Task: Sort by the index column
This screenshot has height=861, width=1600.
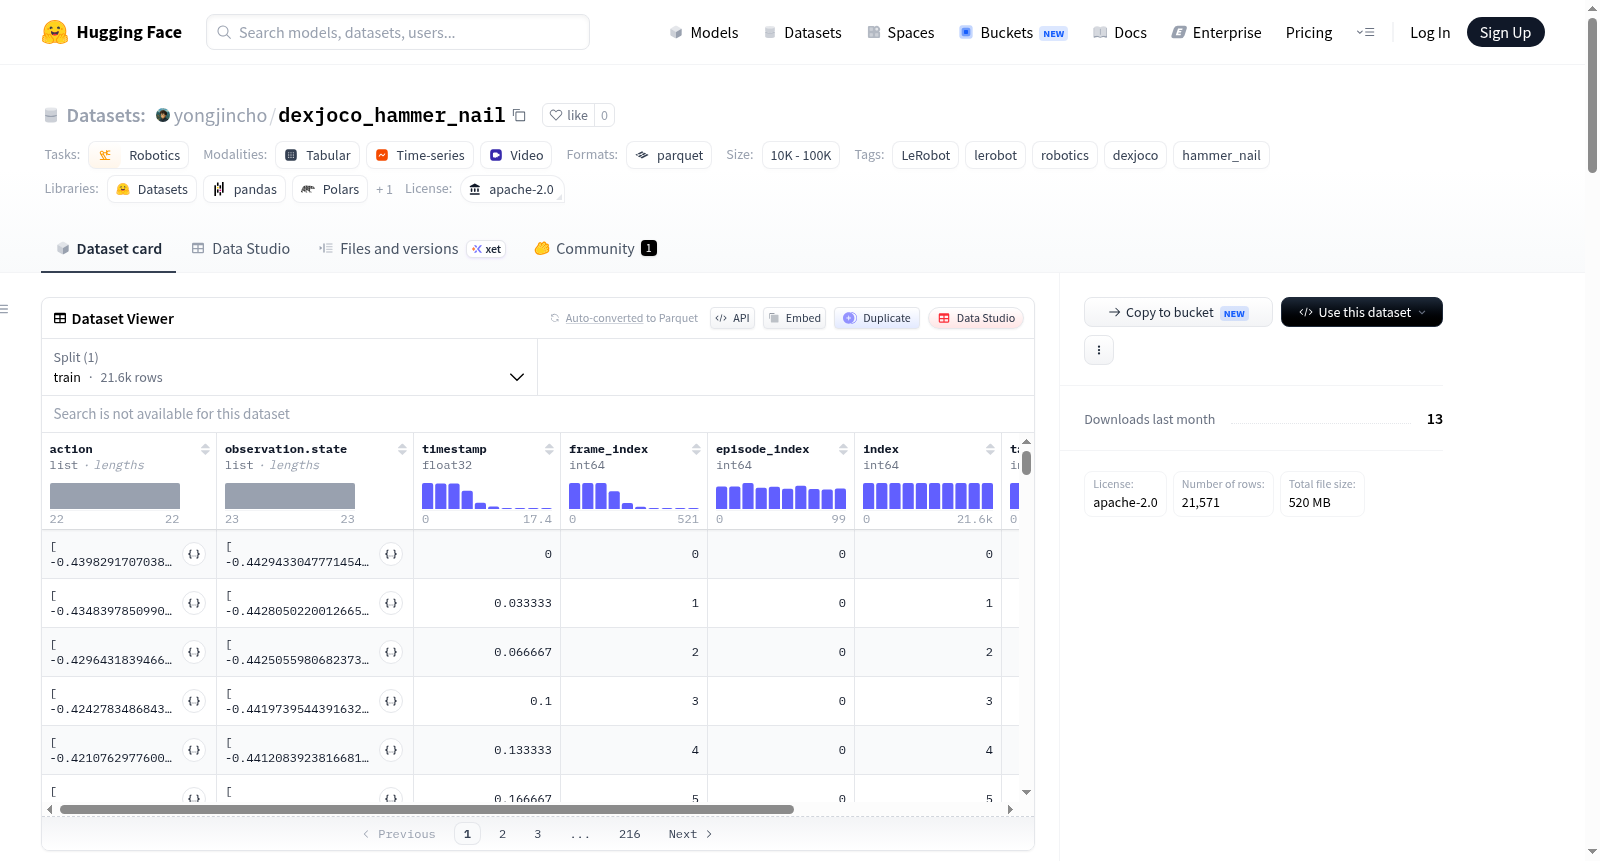Action: click(x=990, y=449)
